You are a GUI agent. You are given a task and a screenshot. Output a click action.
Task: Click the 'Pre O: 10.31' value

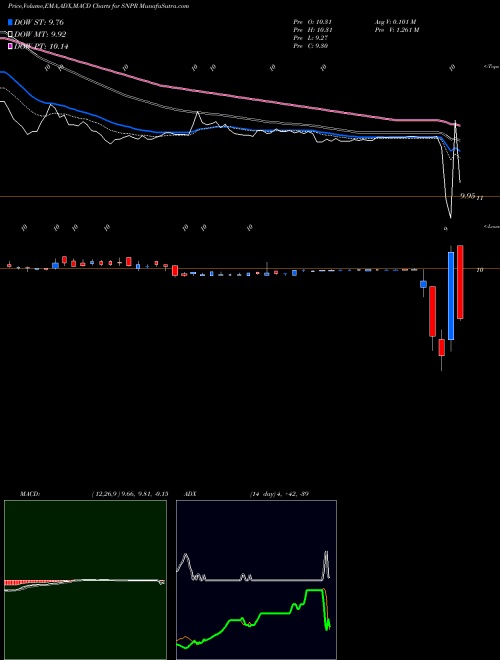pyautogui.click(x=313, y=22)
